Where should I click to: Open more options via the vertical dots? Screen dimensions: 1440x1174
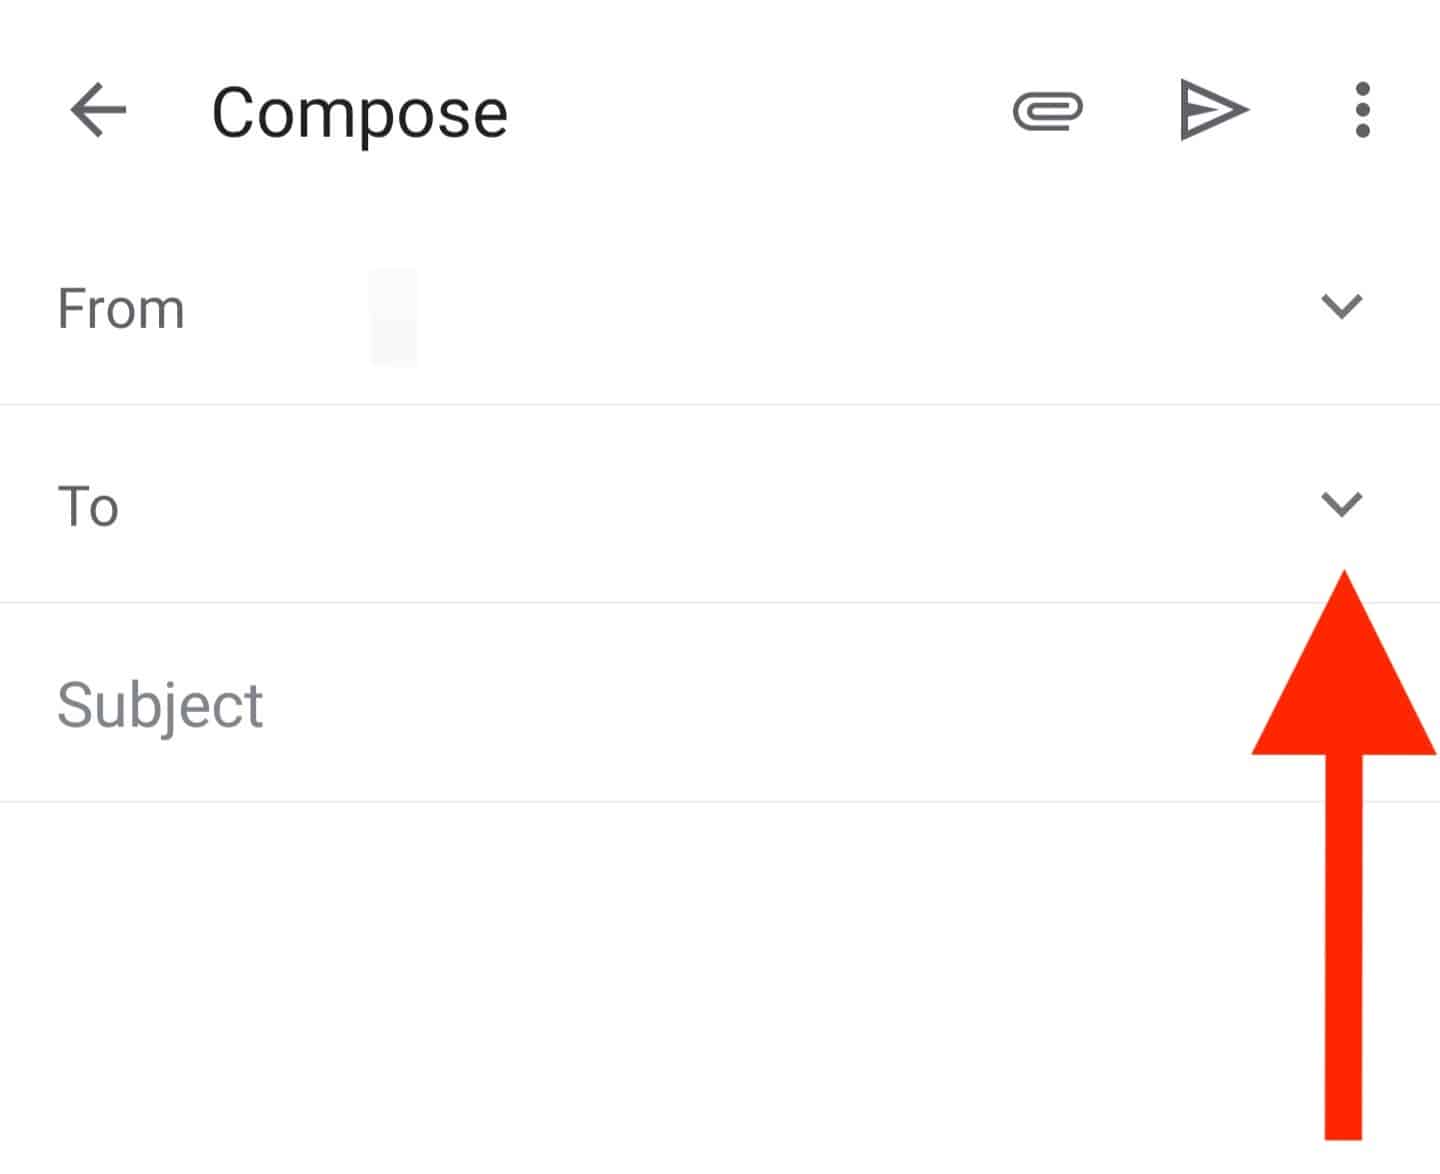(1362, 112)
